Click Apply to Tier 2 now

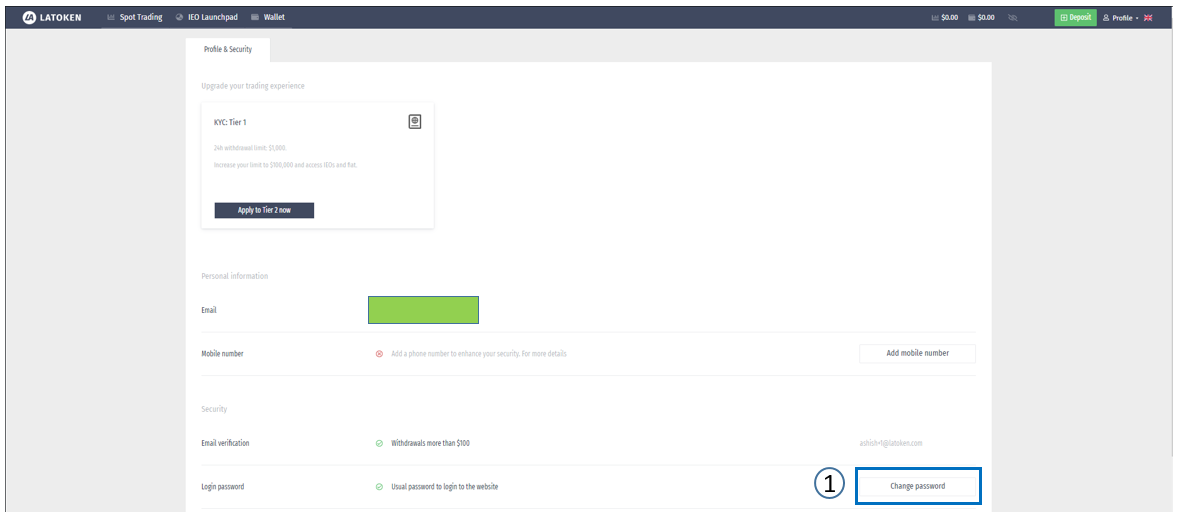click(x=264, y=210)
